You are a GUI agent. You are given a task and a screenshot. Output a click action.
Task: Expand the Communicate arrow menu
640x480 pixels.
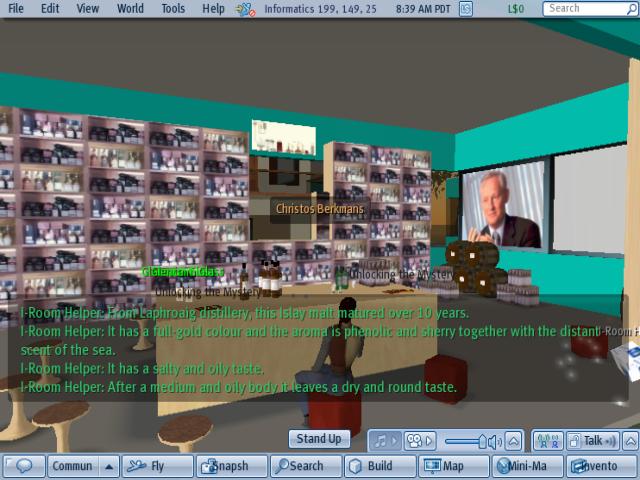click(109, 466)
